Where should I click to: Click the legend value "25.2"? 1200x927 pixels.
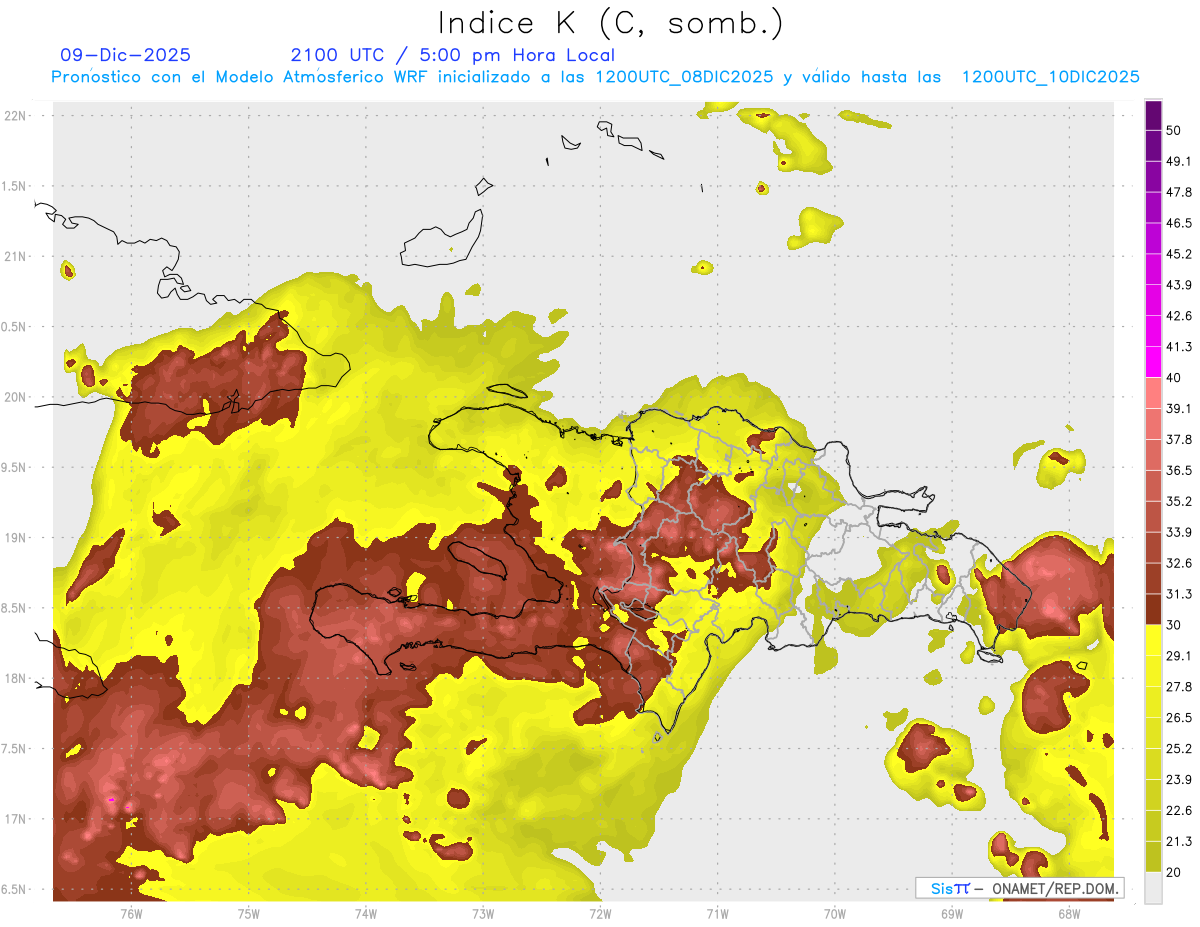coord(1179,749)
